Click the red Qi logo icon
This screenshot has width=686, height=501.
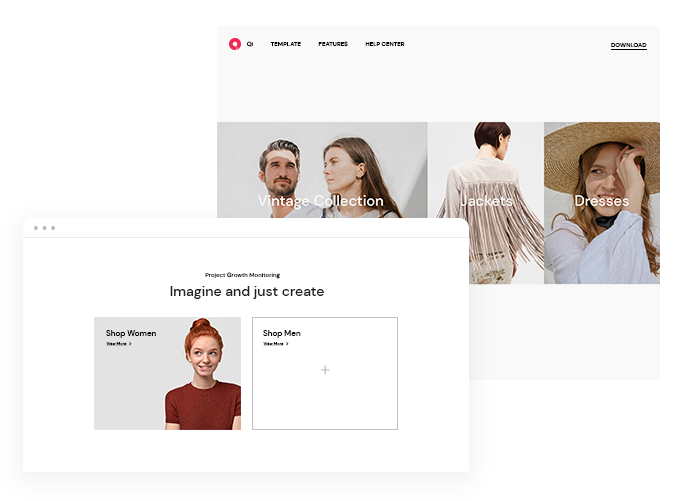pyautogui.click(x=234, y=44)
